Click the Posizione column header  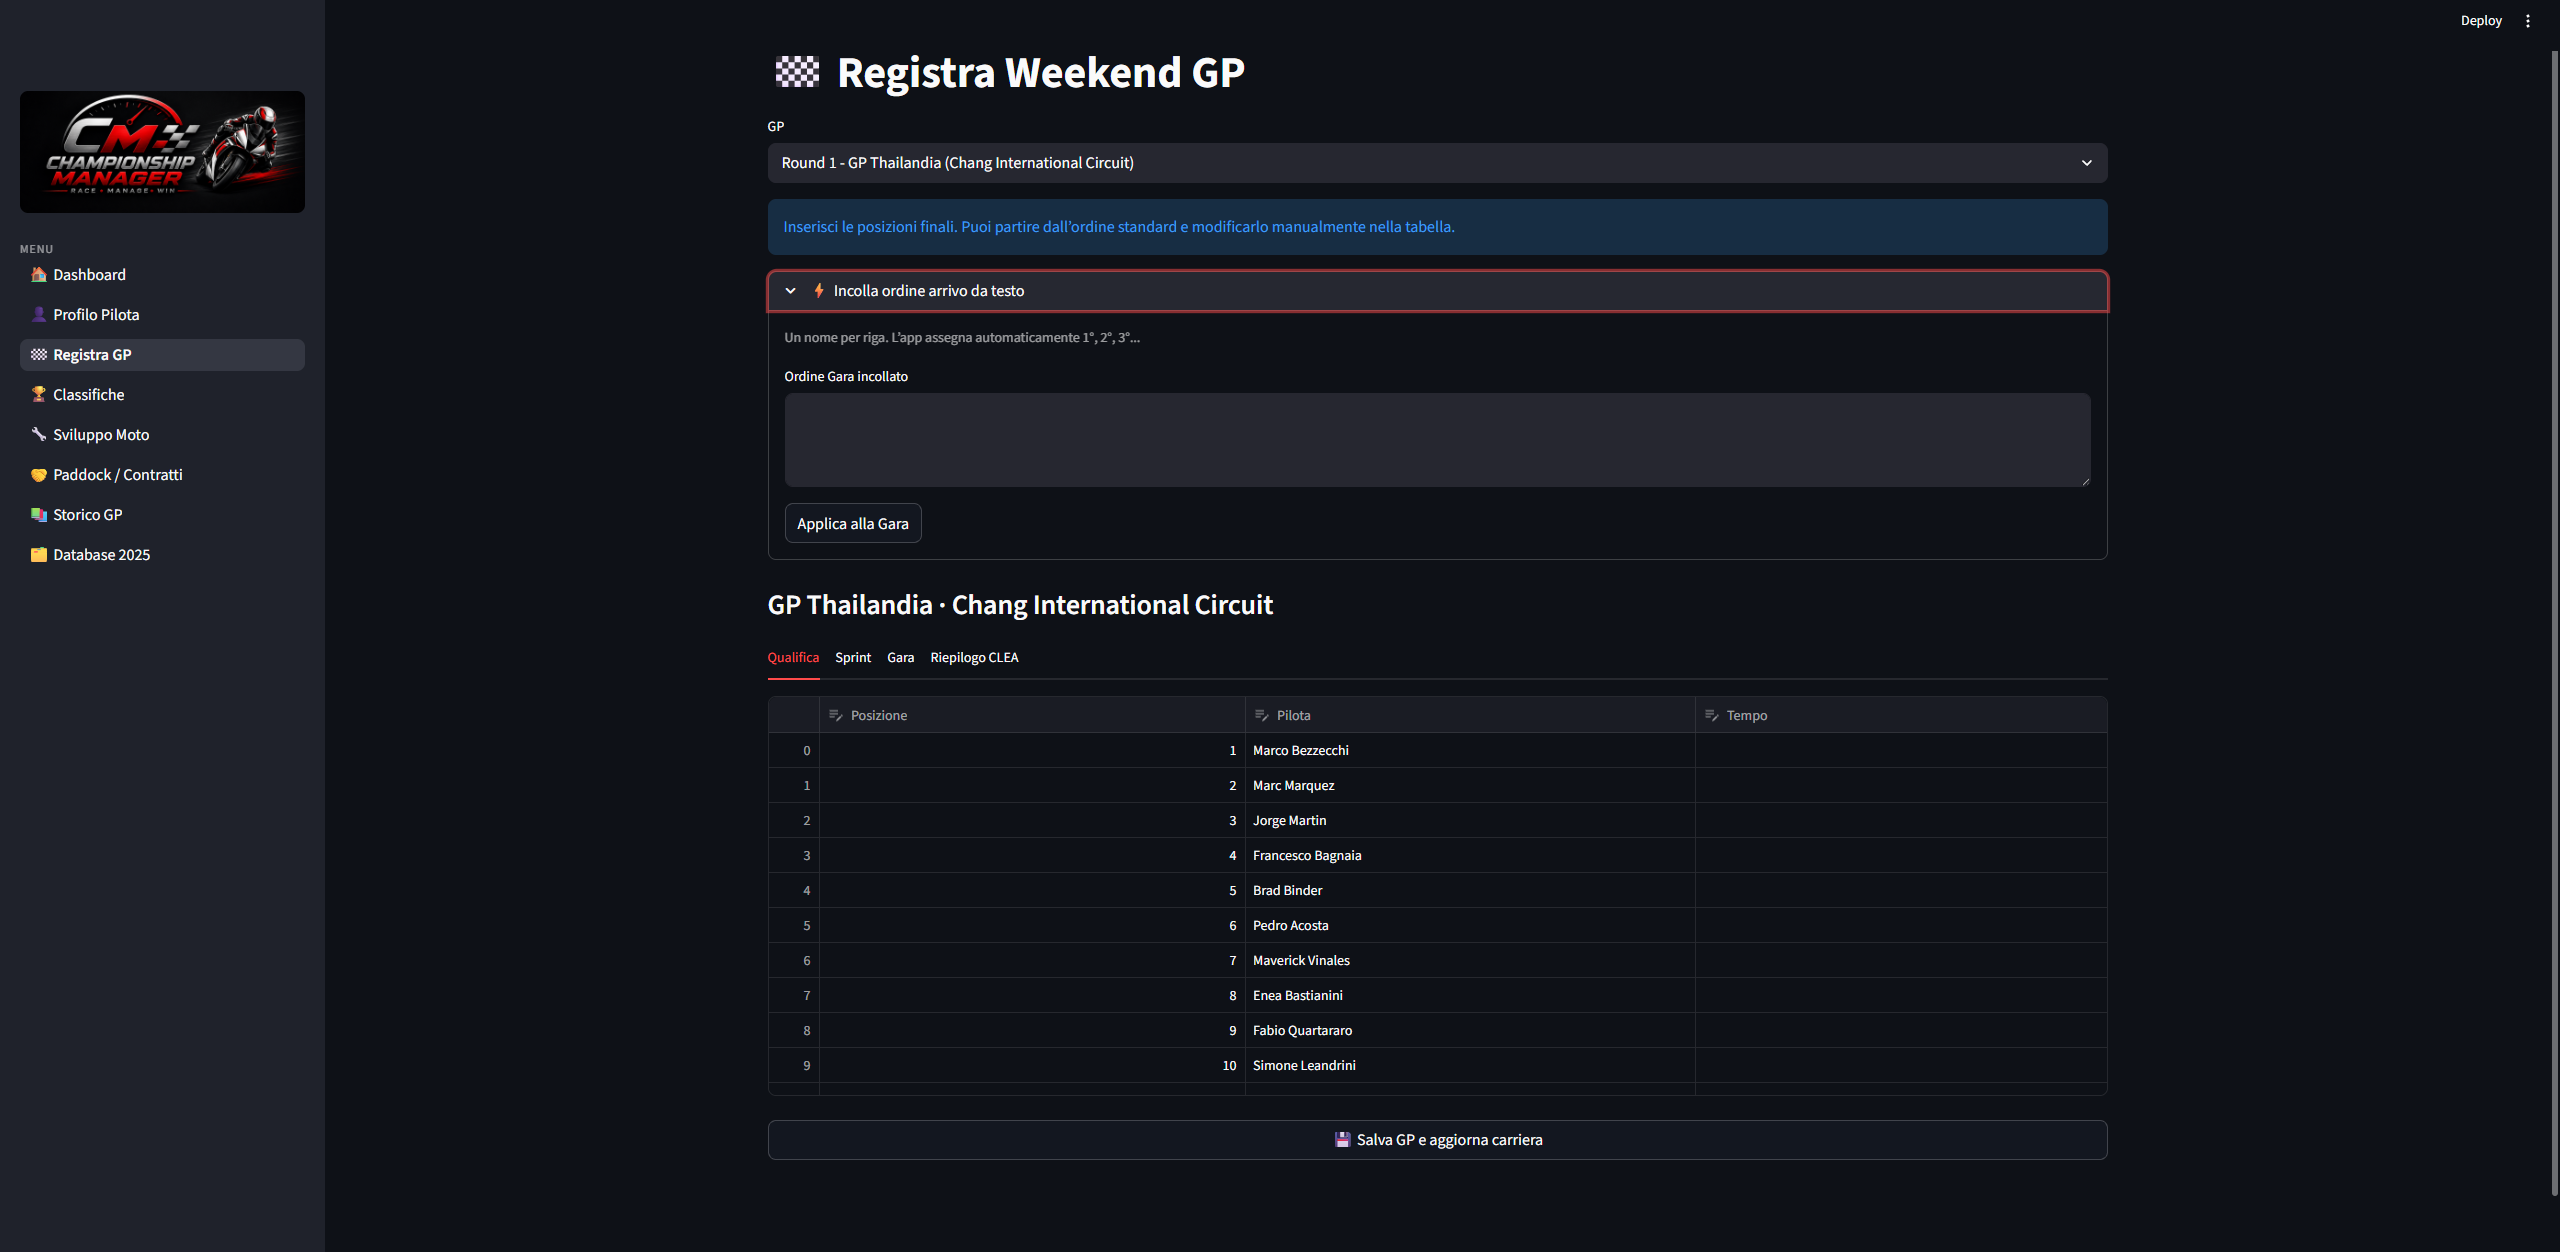(1032, 715)
